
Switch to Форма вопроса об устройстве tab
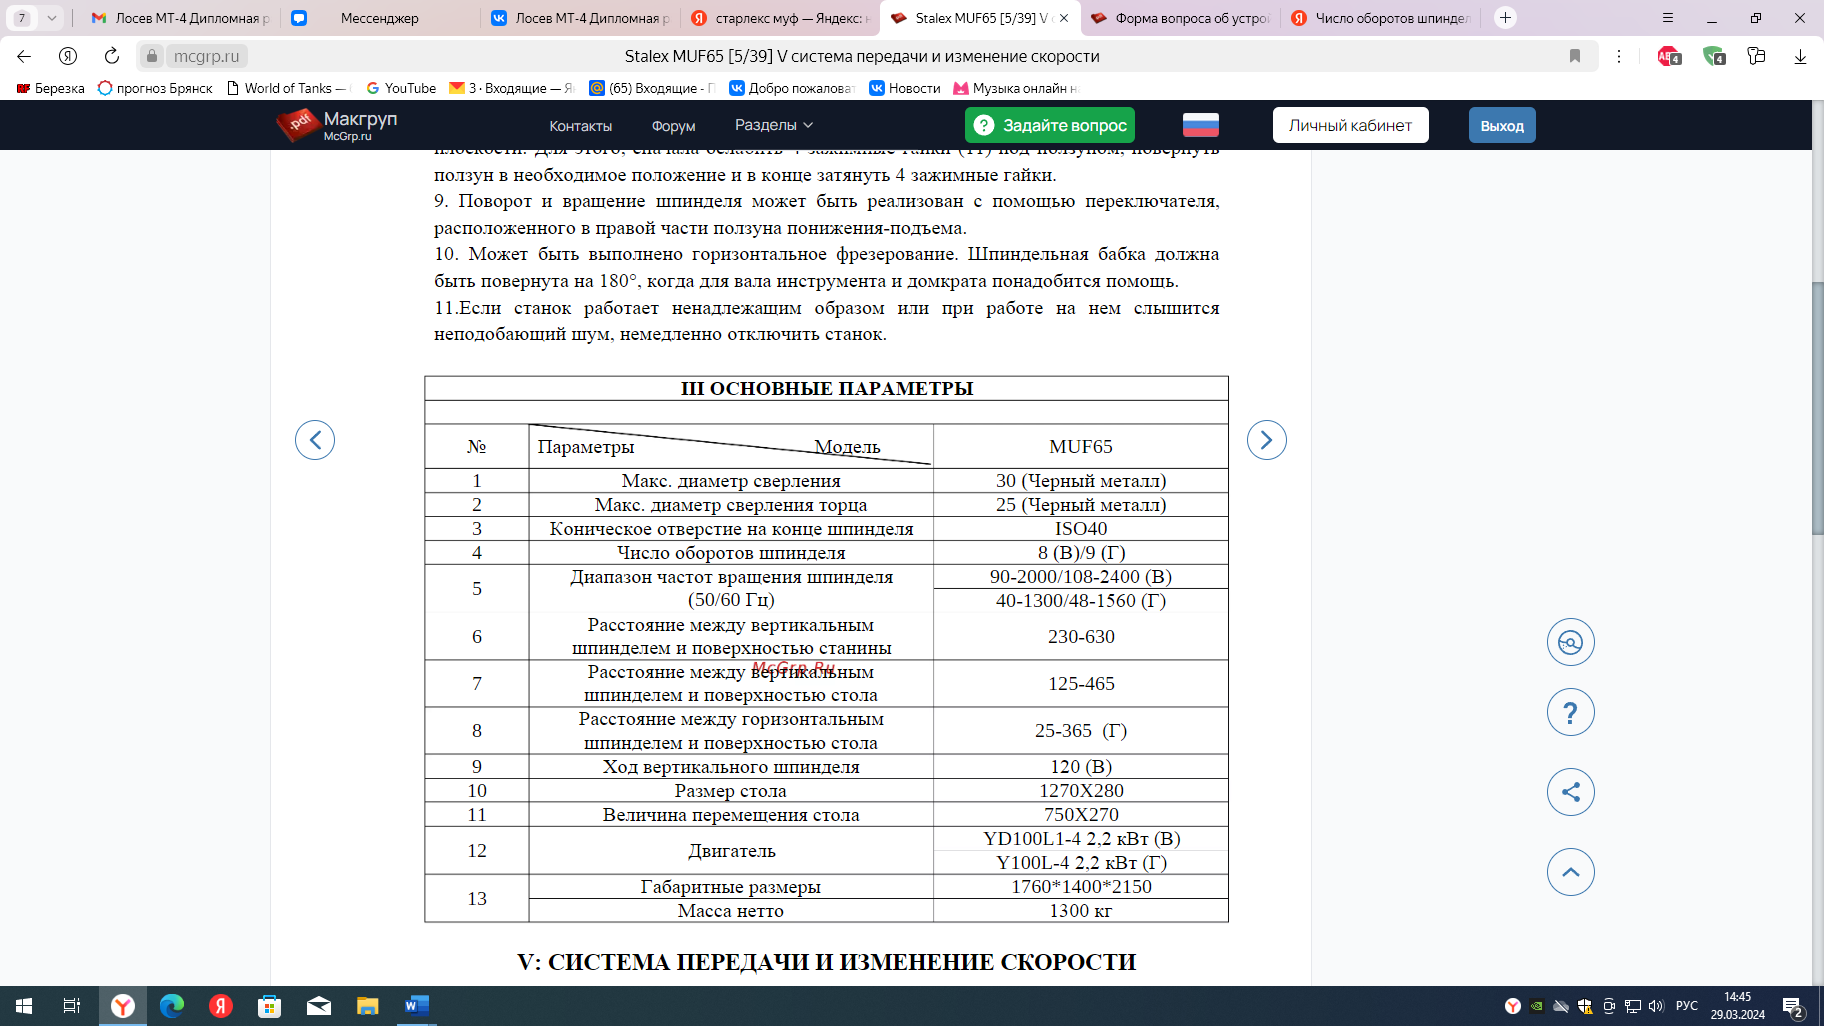point(1180,18)
